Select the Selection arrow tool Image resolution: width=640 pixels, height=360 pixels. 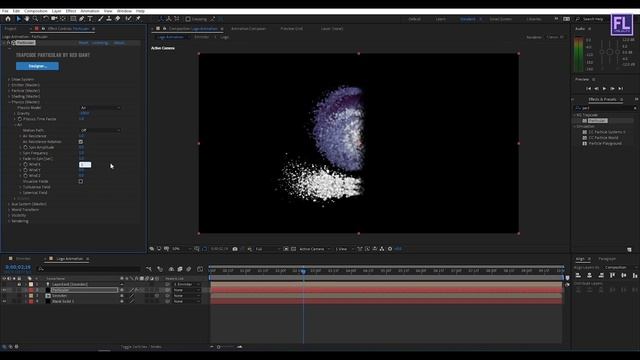click(18, 19)
